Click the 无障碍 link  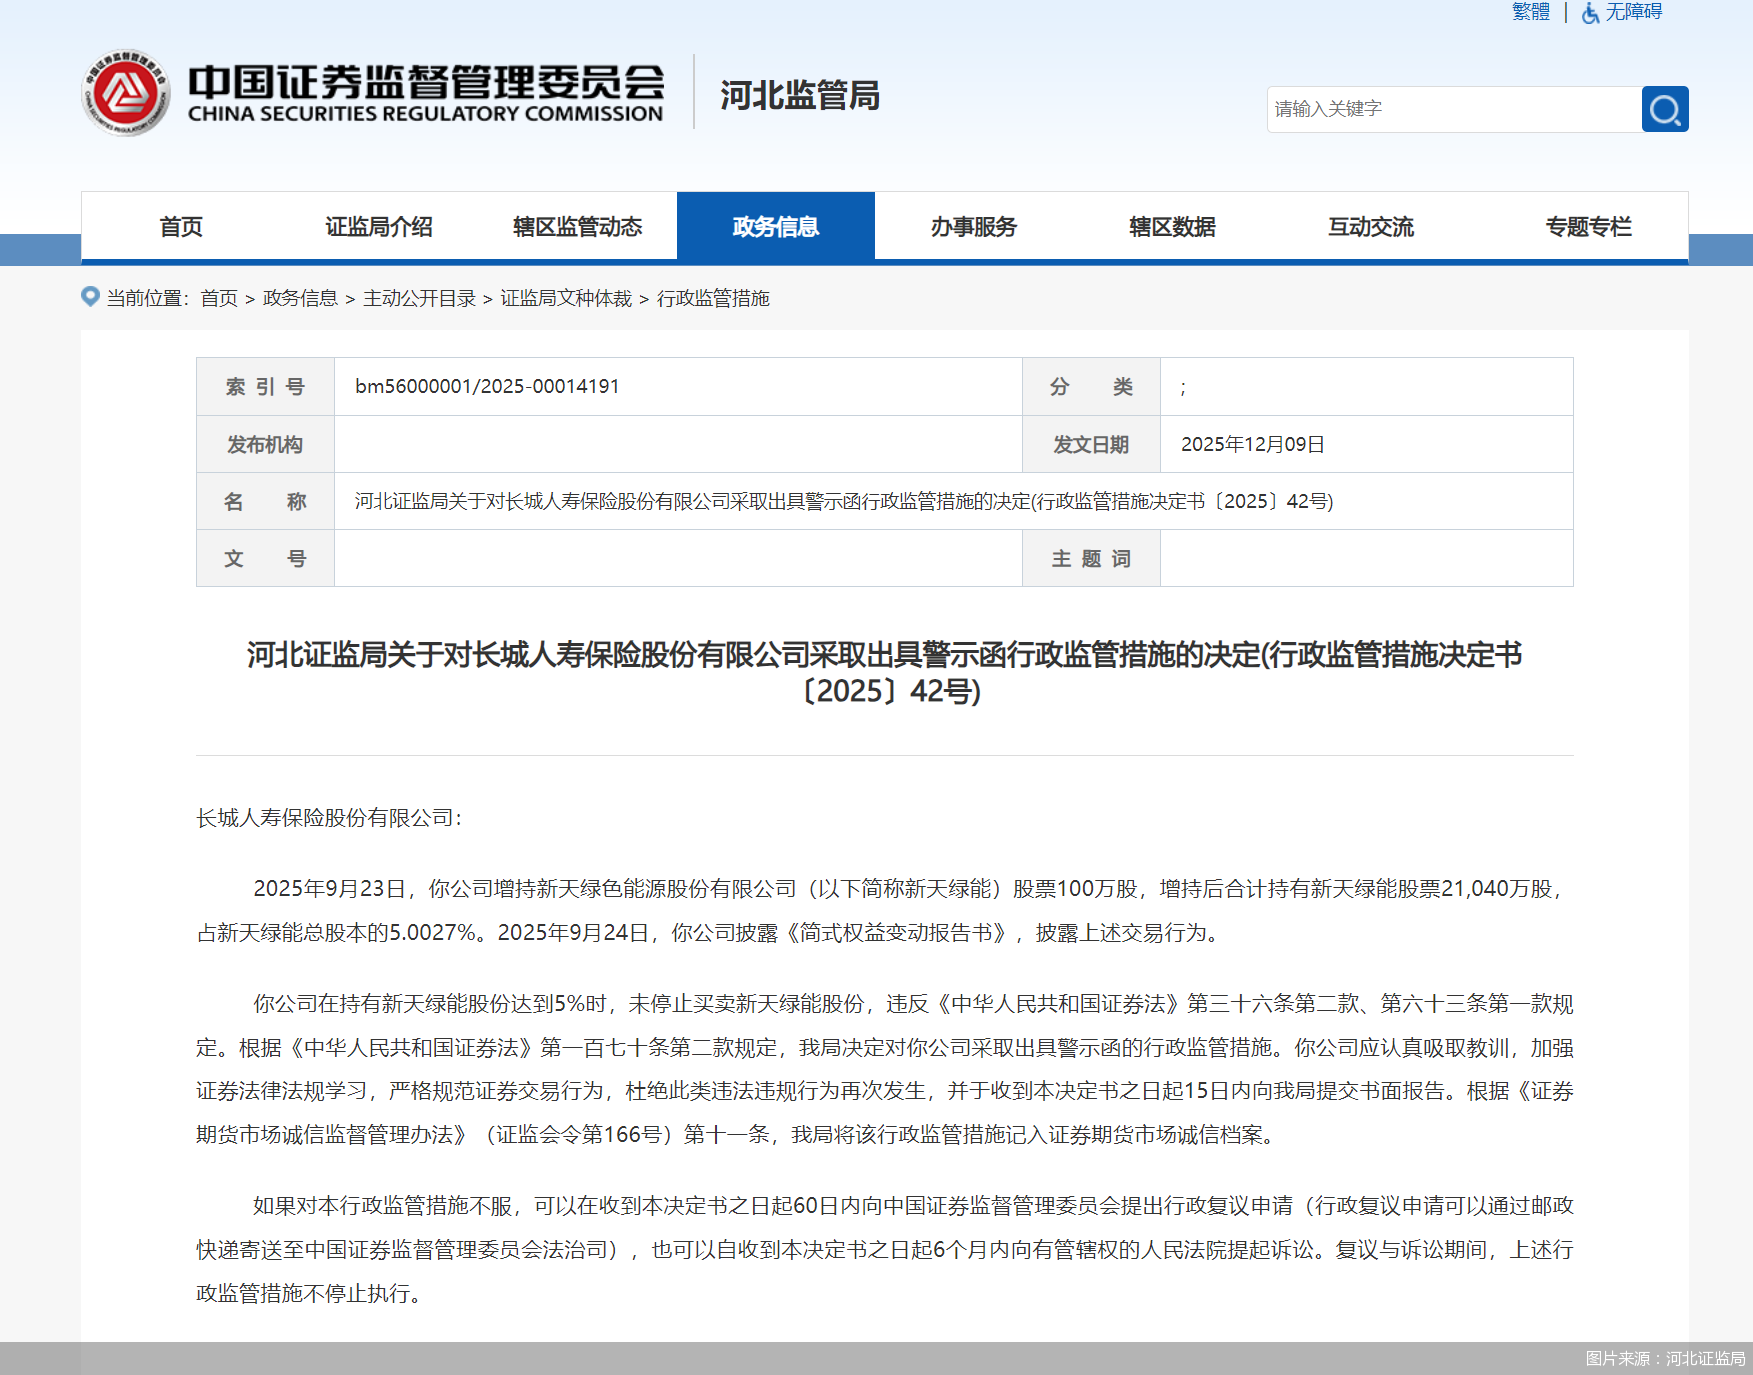pos(1632,13)
